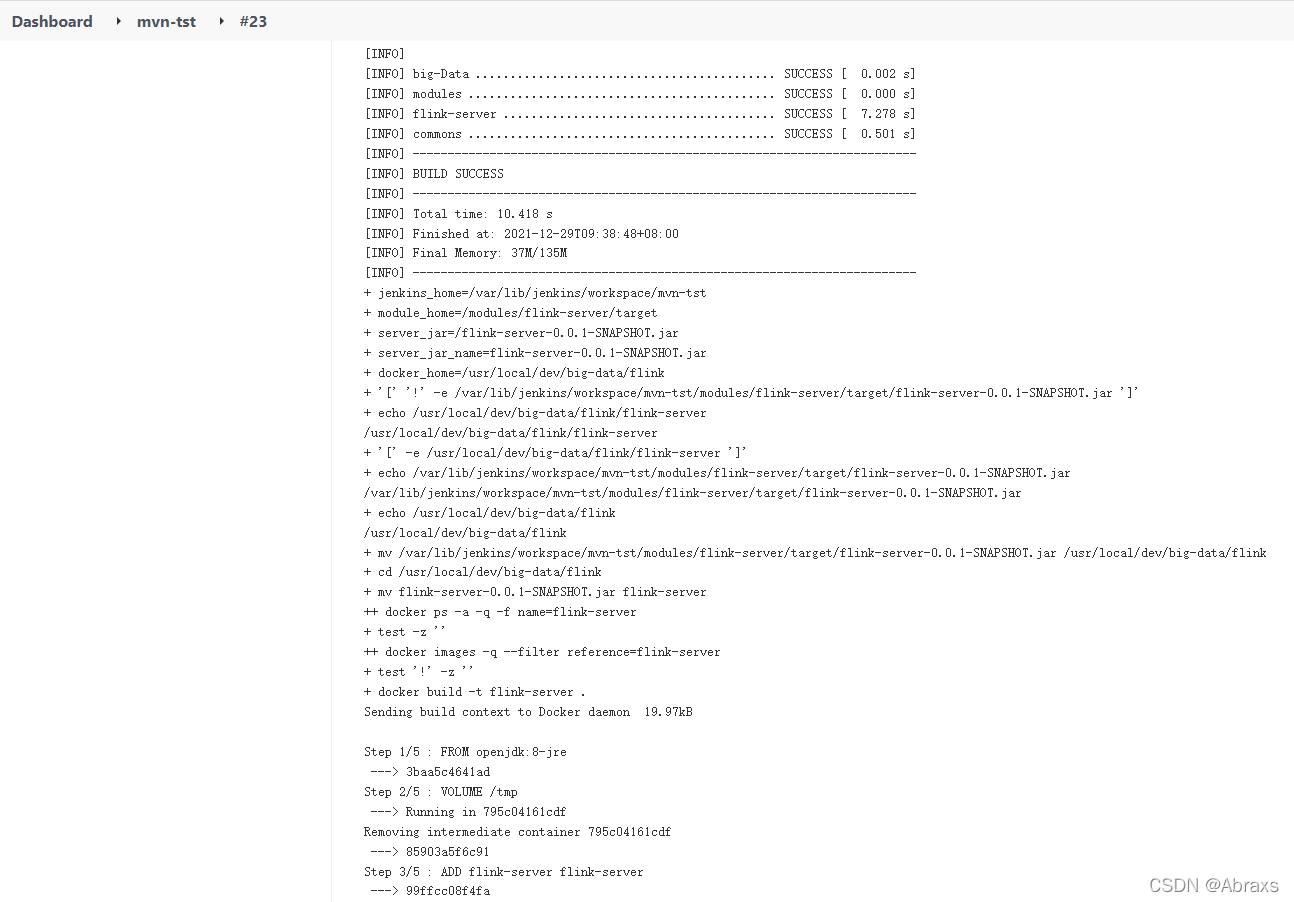Viewport: 1294px width, 902px height.
Task: Click the 'Finished at: 2021-12-29' log line
Action: point(521,234)
